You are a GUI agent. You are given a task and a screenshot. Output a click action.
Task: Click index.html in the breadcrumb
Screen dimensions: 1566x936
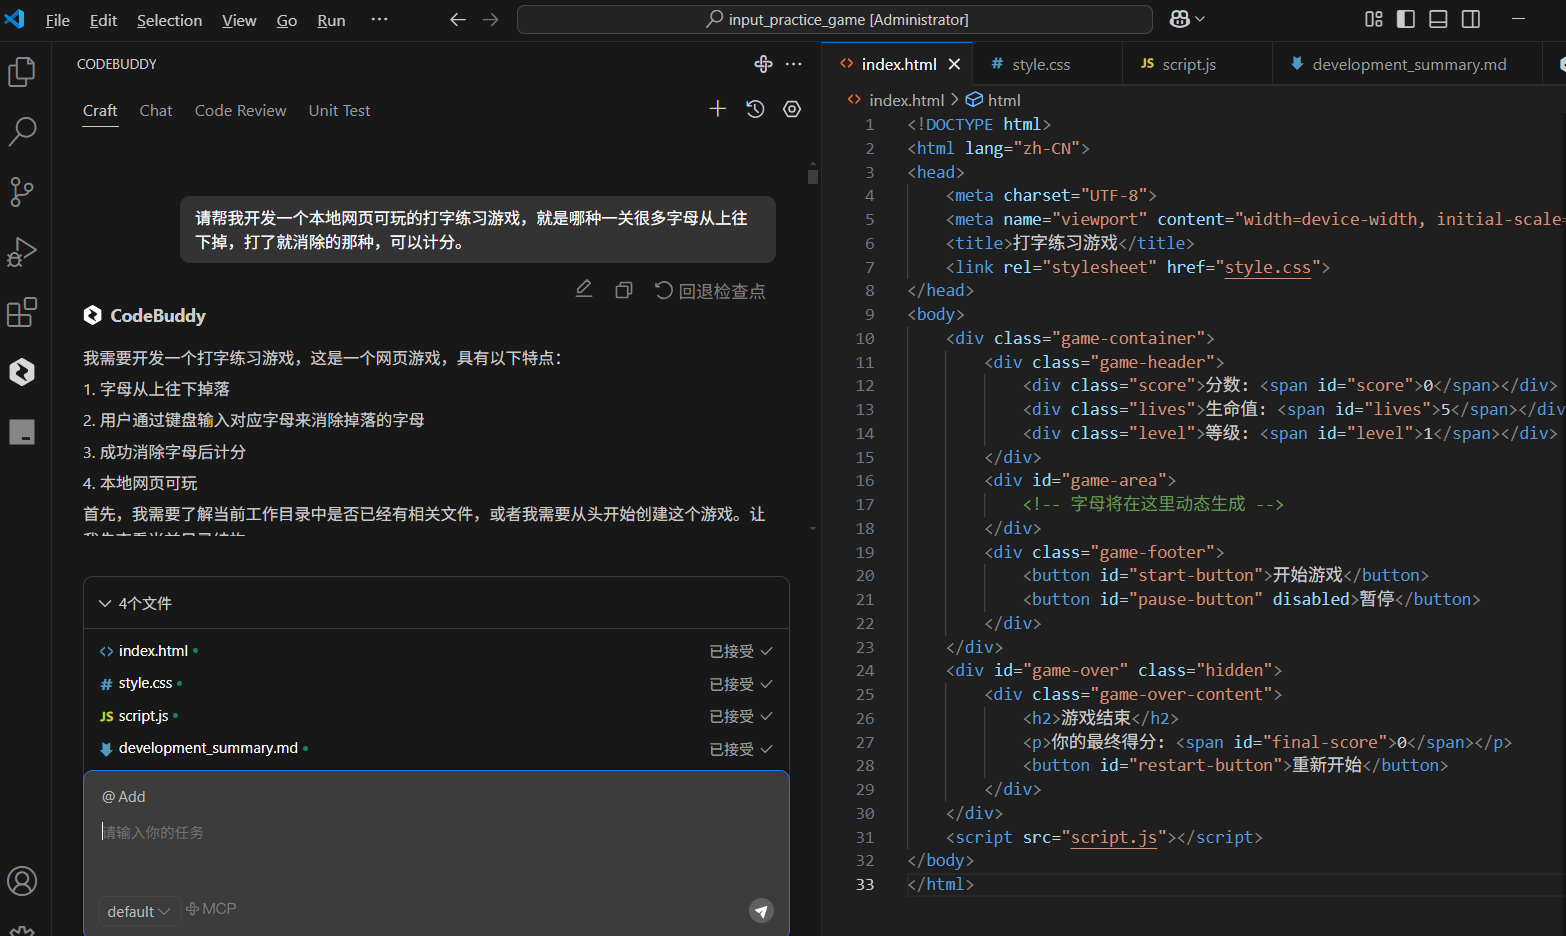pos(906,100)
